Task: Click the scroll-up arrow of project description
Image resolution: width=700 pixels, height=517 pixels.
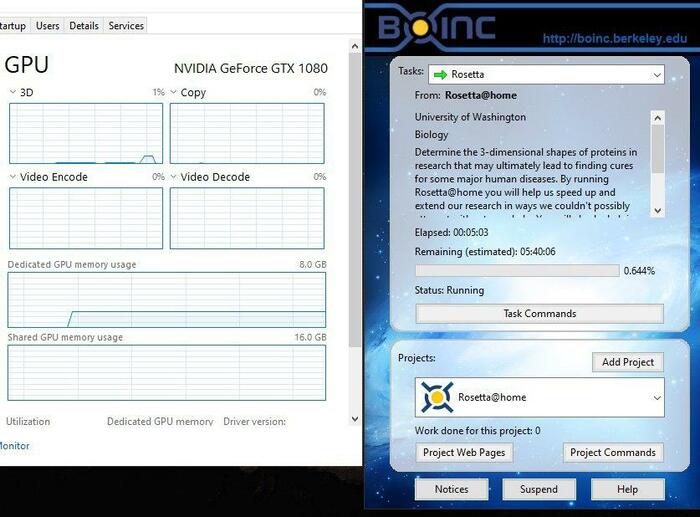Action: tap(657, 118)
